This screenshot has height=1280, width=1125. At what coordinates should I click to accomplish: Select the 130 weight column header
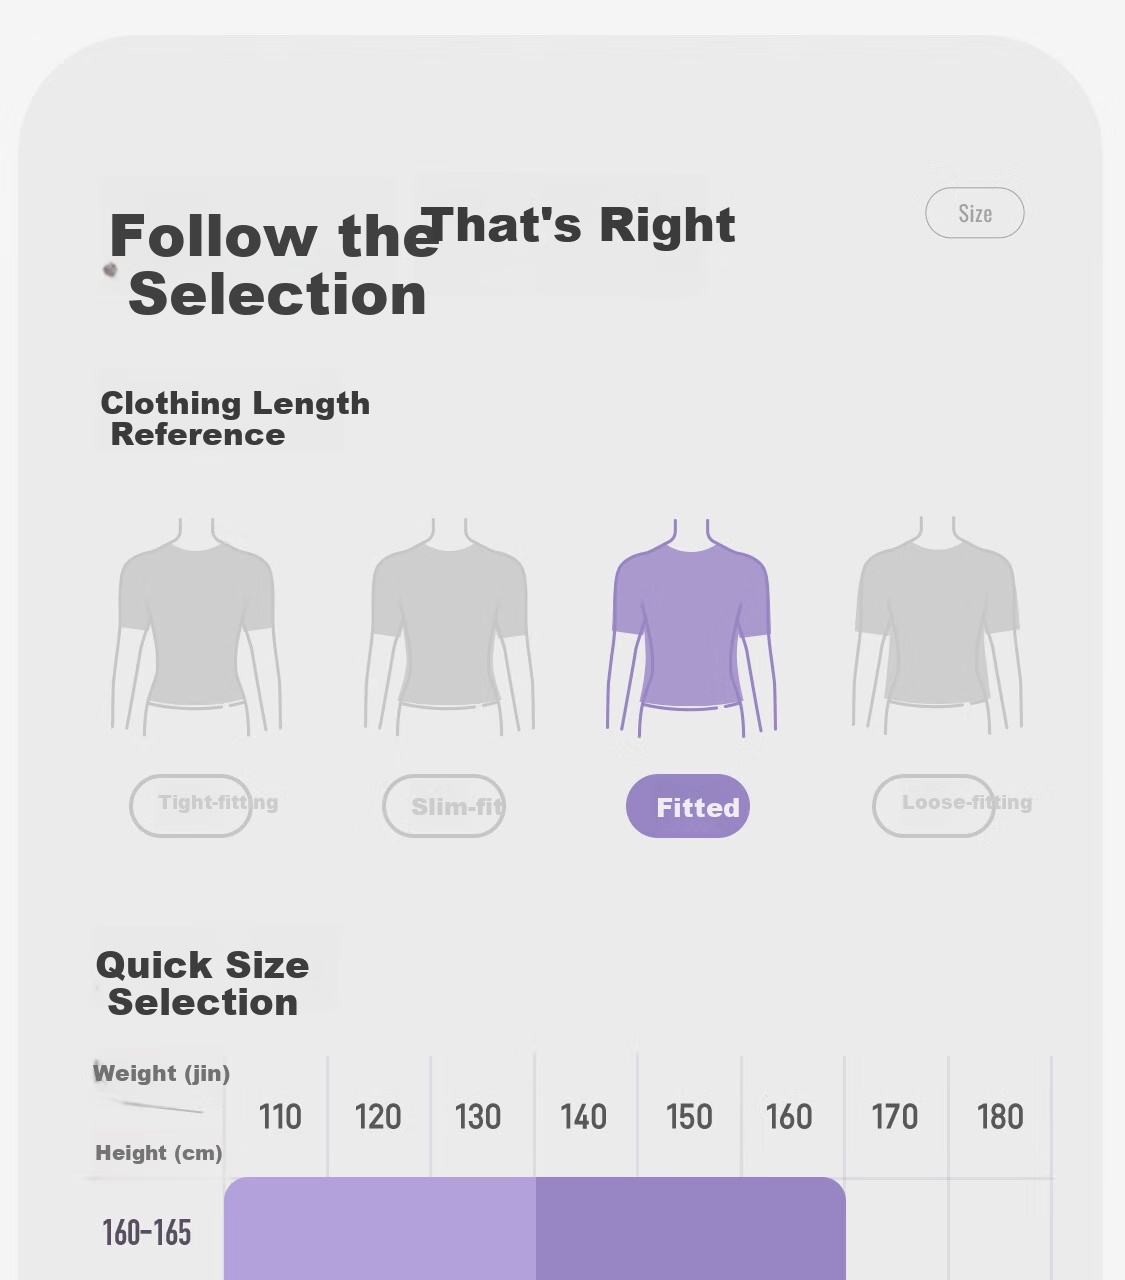[478, 1116]
